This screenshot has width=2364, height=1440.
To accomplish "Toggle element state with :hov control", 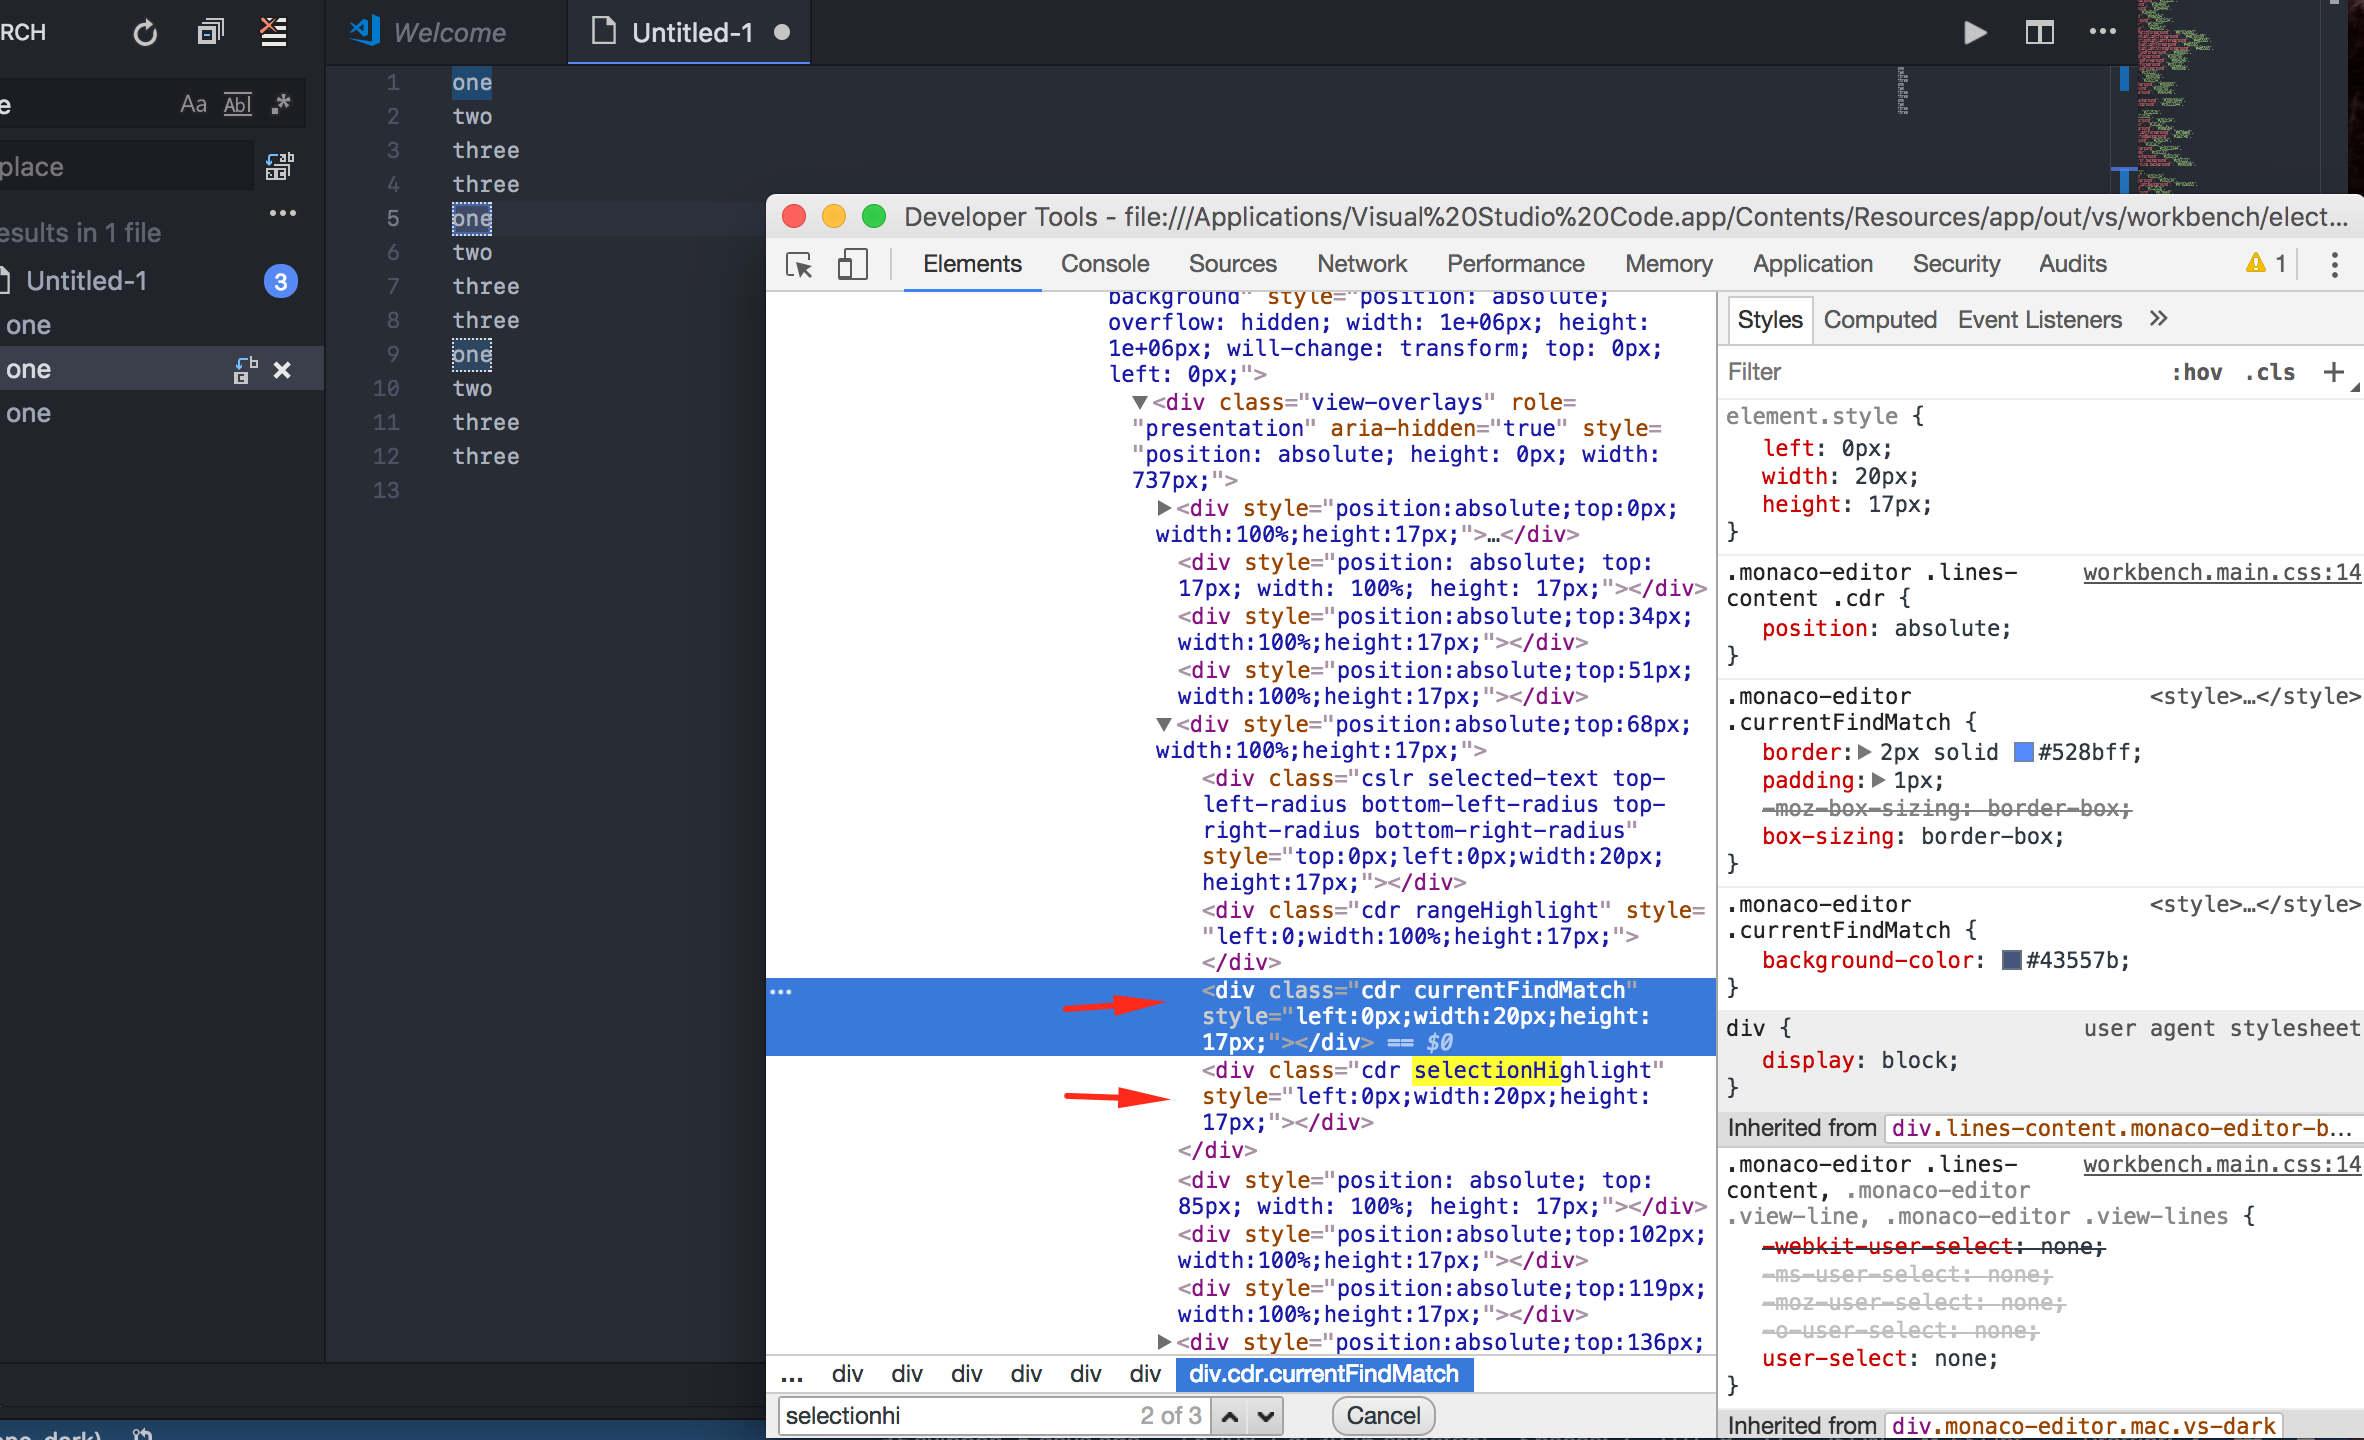I will coord(2197,372).
